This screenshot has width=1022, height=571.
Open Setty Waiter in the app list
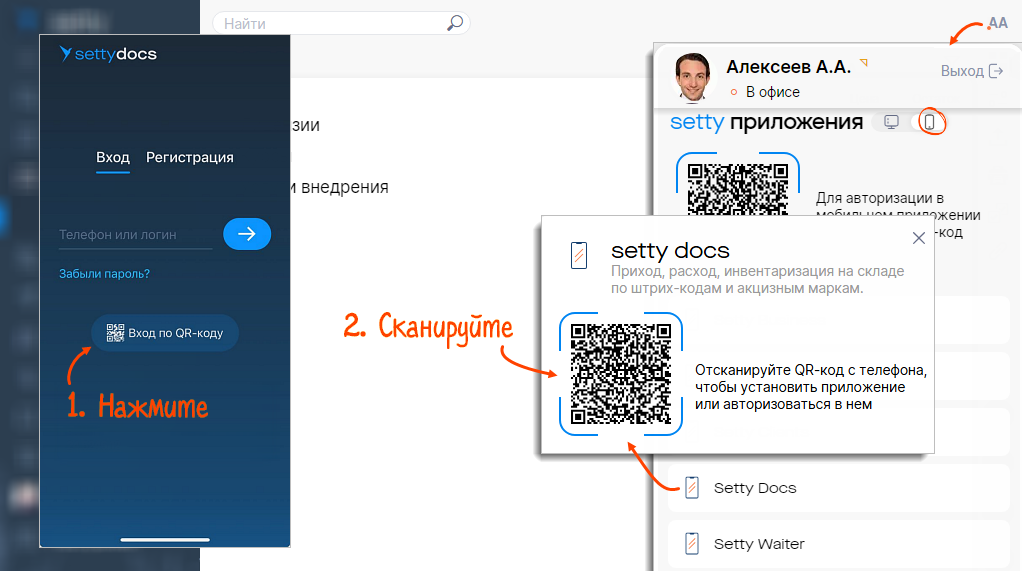pyautogui.click(x=839, y=544)
